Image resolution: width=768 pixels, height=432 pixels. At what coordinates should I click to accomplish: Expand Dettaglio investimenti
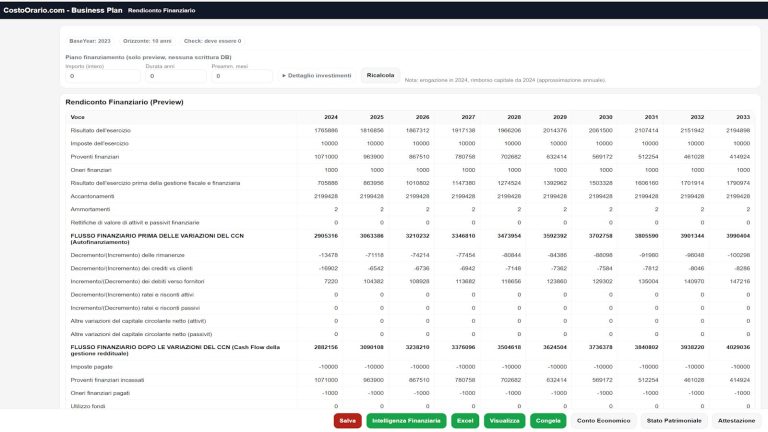pyautogui.click(x=317, y=75)
